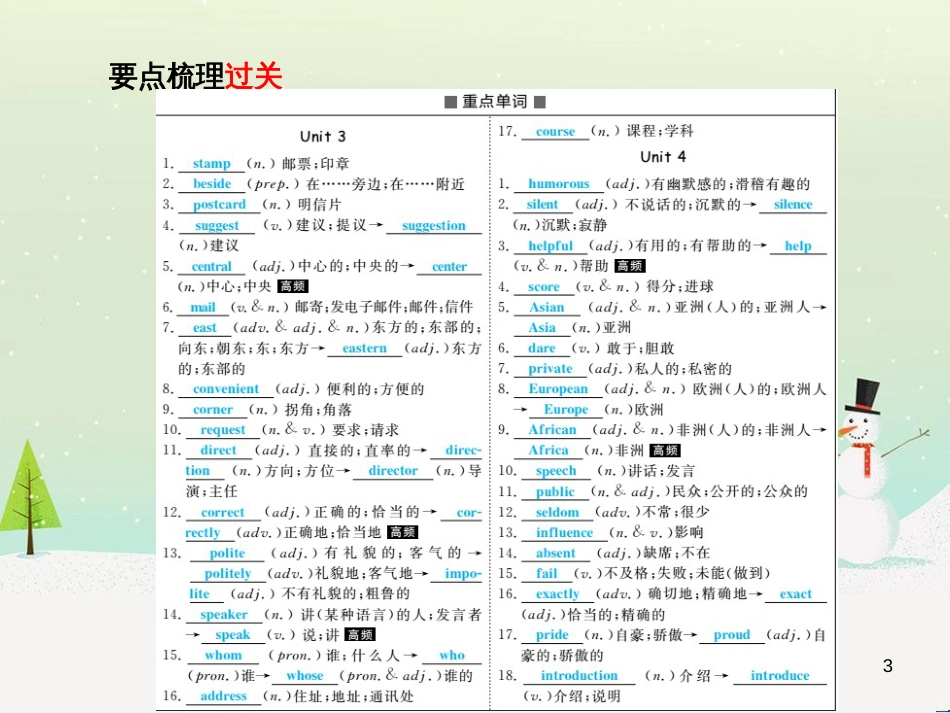Click the black square icon left of 重点单词
950x713 pixels.
(449, 103)
